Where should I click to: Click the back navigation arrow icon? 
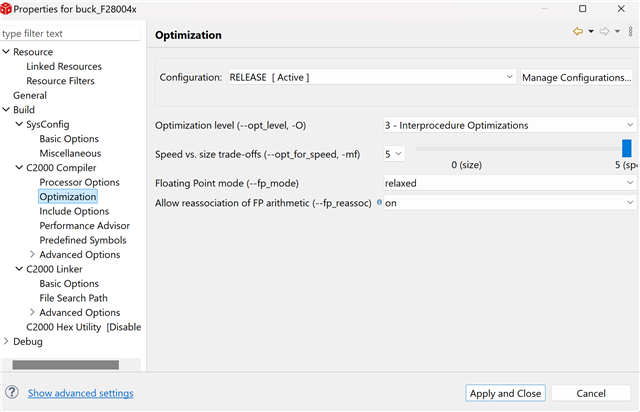[x=578, y=33]
